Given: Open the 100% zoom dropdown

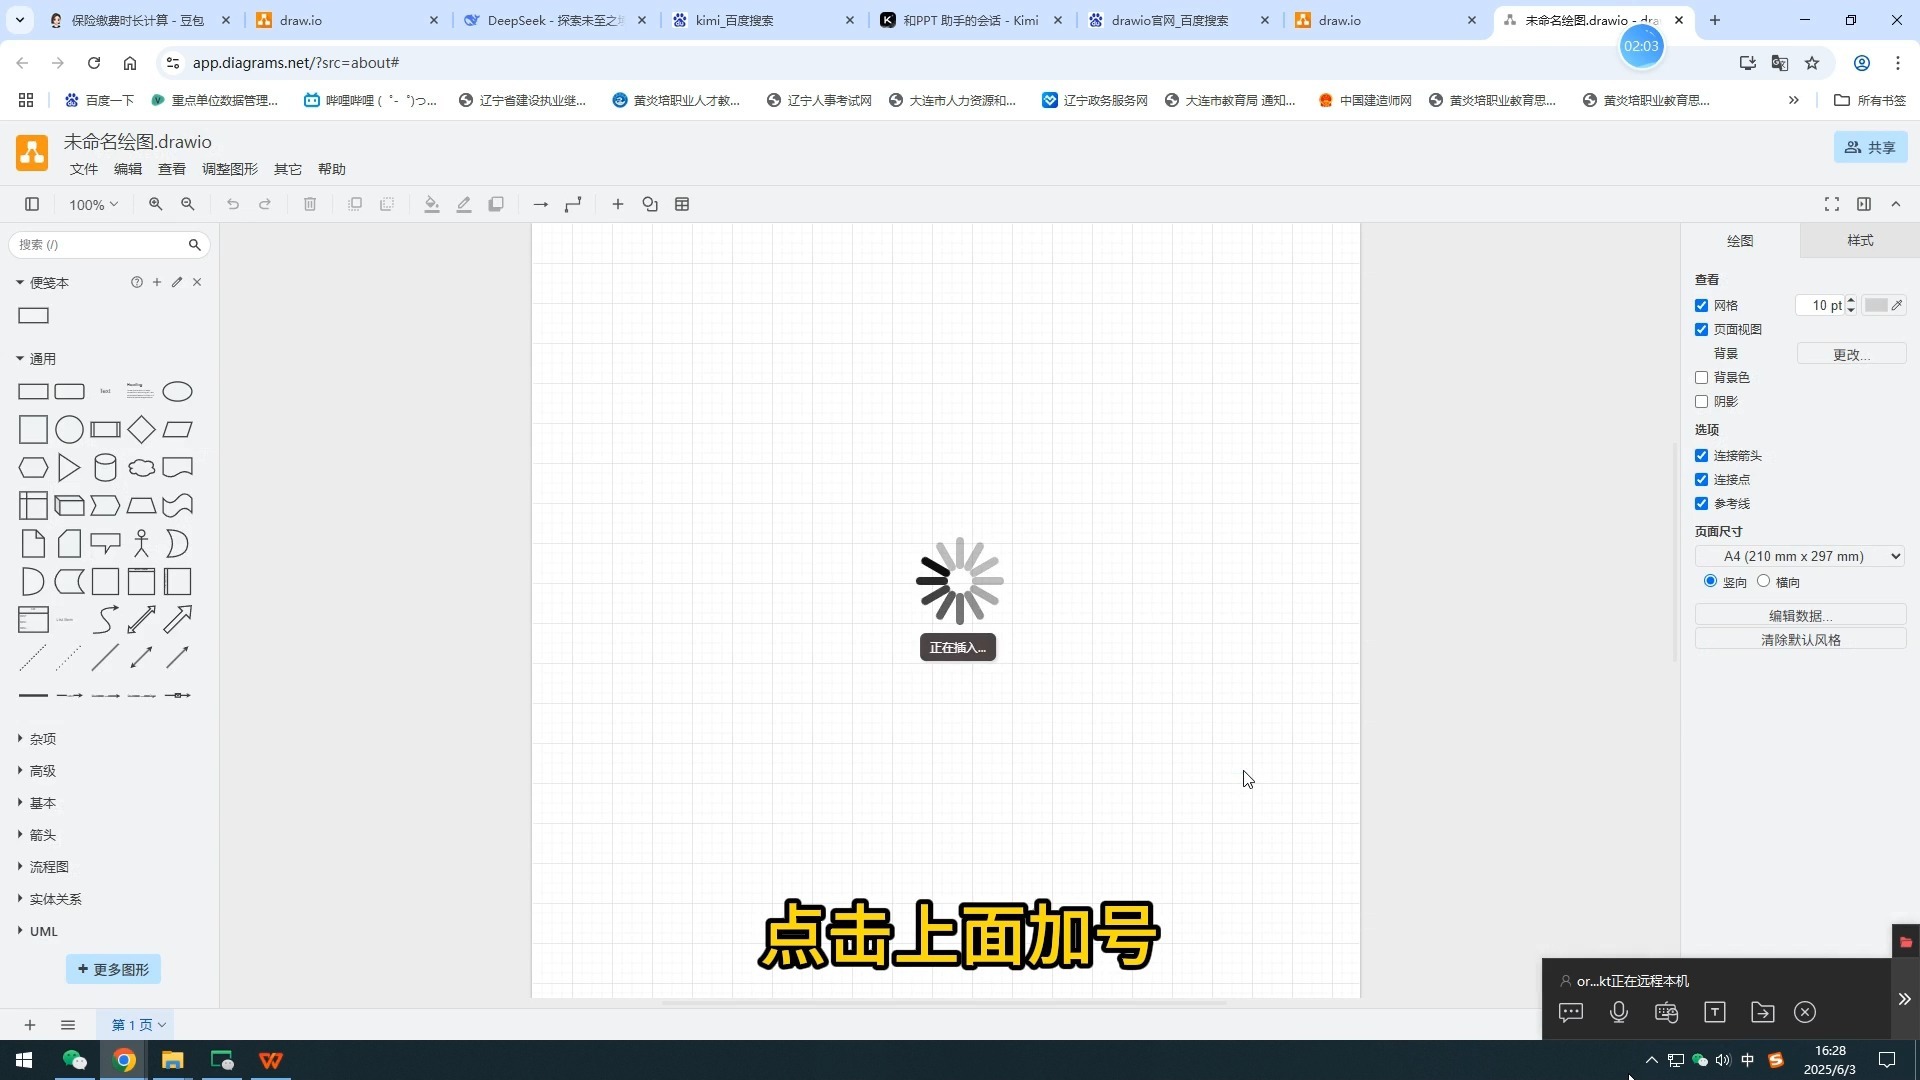Looking at the screenshot, I should click(x=93, y=204).
